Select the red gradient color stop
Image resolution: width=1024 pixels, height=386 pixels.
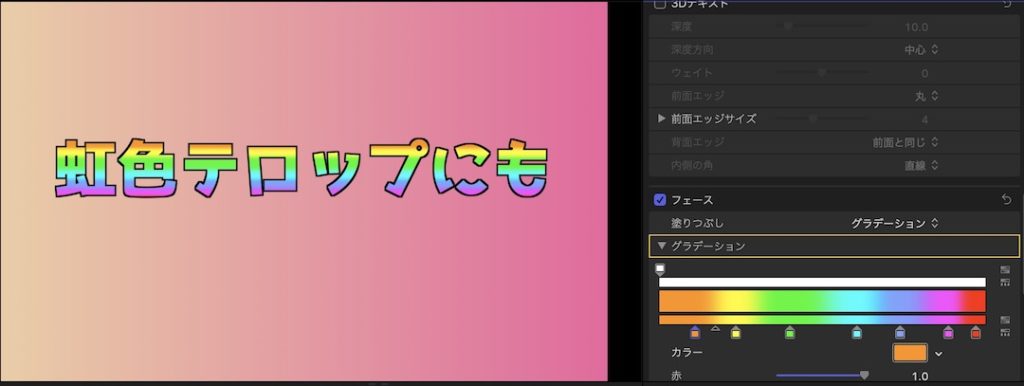point(976,332)
